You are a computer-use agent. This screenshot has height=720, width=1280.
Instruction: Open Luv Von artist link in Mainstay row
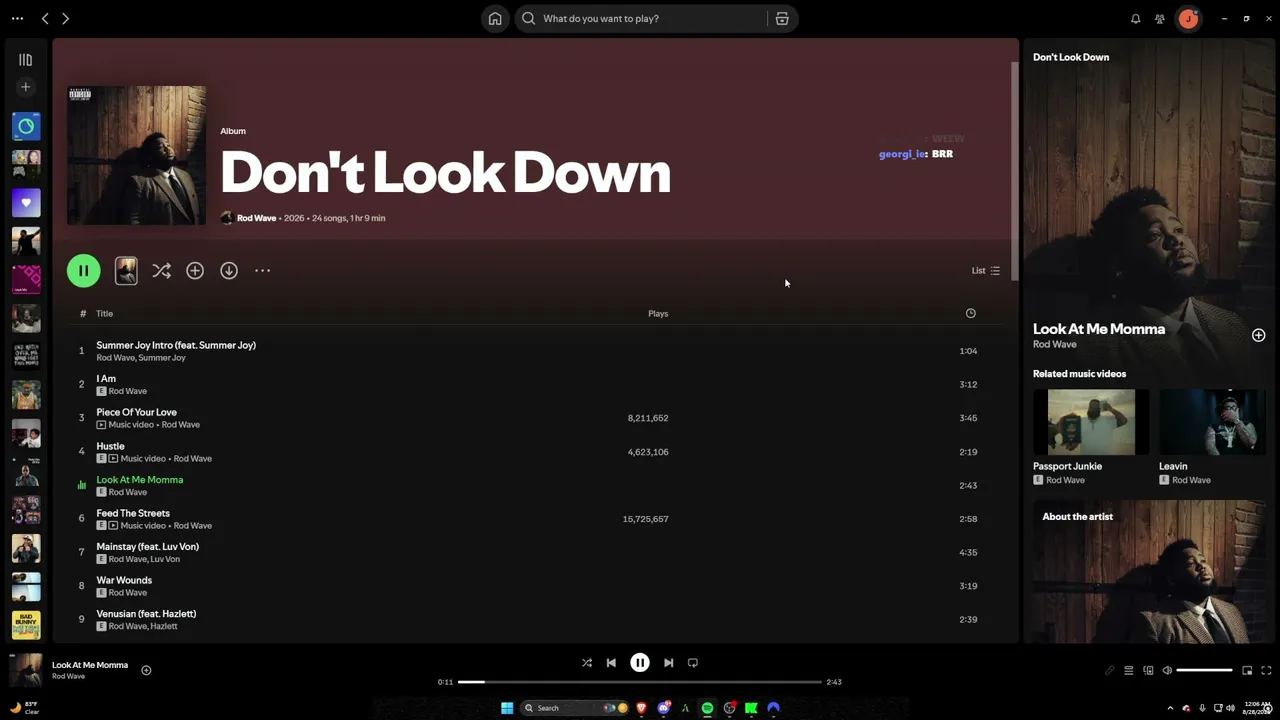[x=166, y=559]
